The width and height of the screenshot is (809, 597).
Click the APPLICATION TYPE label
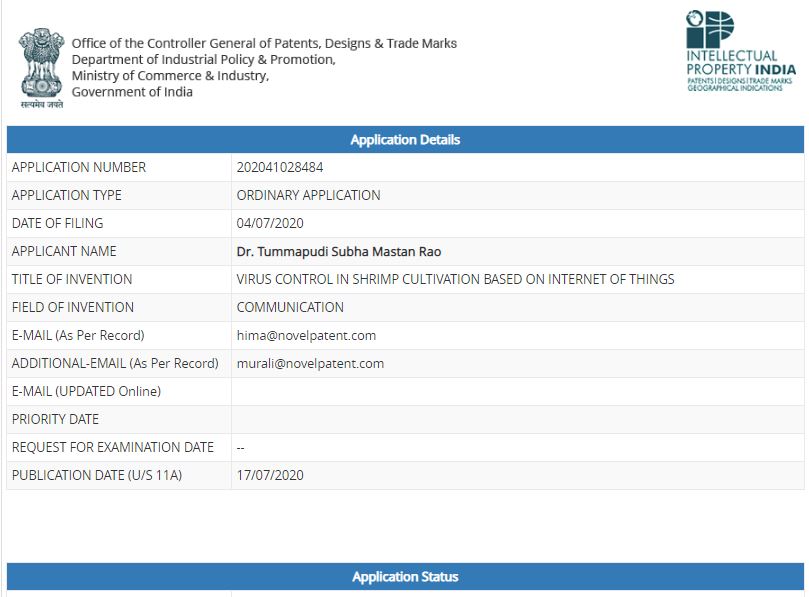coord(67,196)
